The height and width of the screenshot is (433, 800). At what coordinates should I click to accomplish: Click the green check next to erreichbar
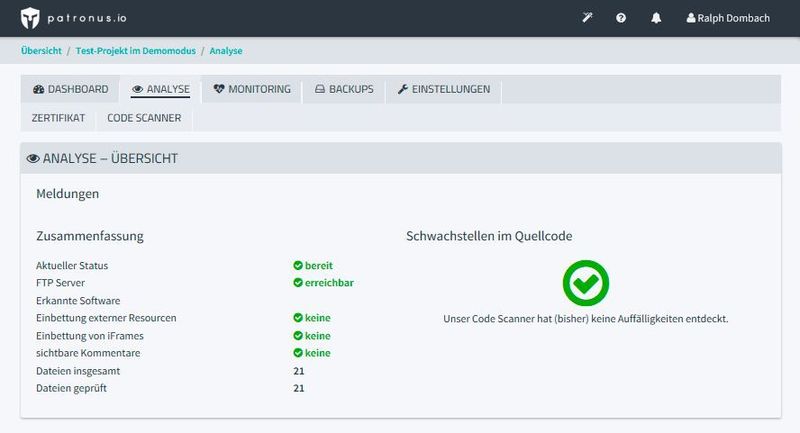[298, 283]
